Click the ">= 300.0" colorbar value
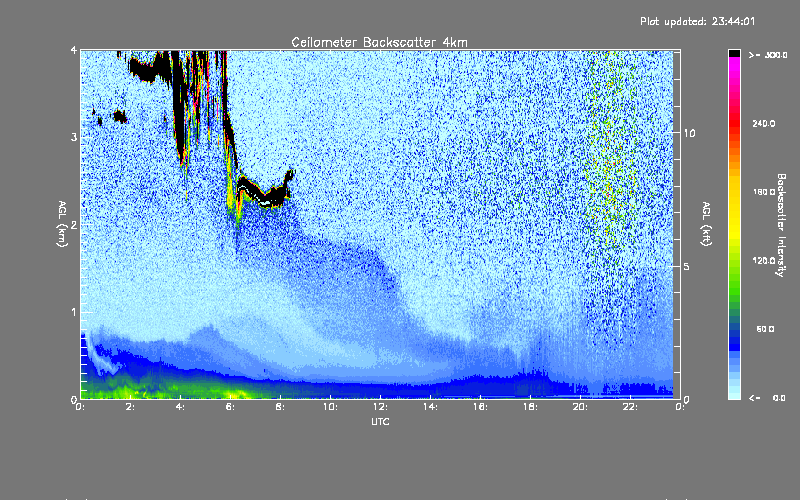800x500 pixels. 768,55
